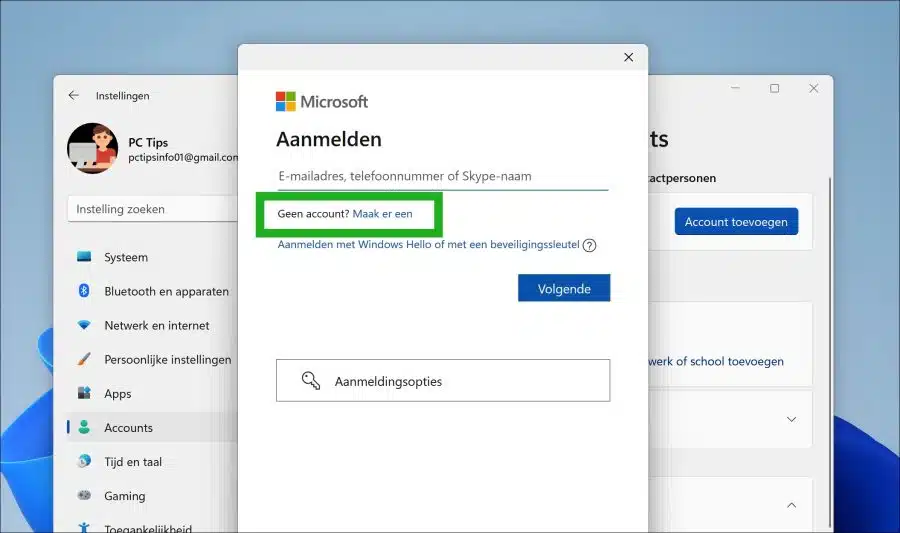Click the paintbrush Persoonlijke instellingen icon

tap(84, 359)
